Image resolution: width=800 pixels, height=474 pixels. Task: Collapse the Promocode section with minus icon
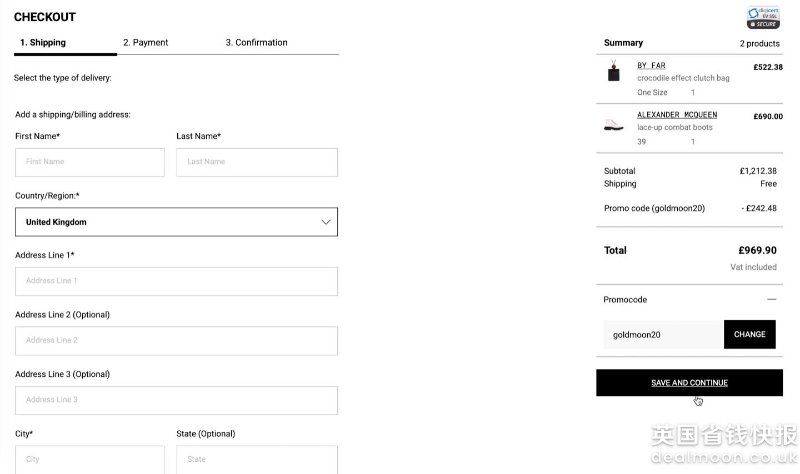tap(771, 300)
